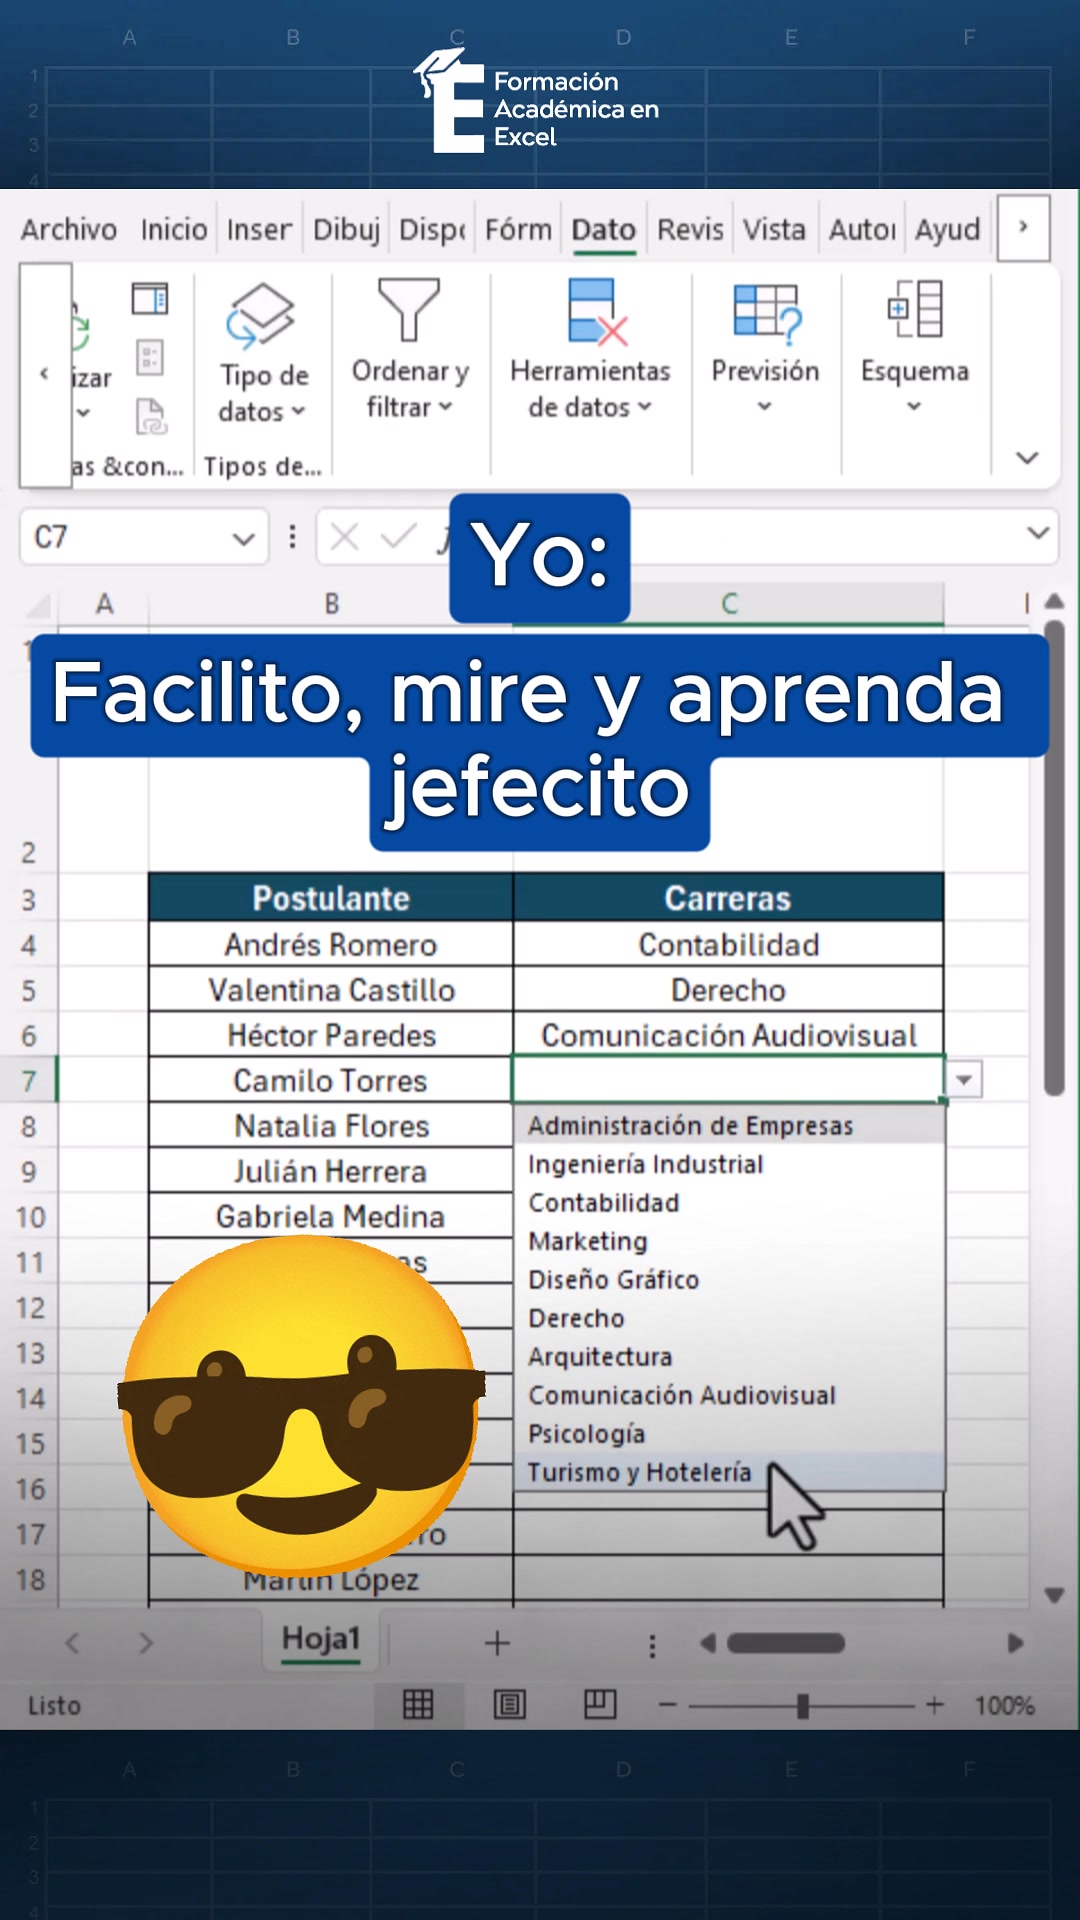
Task: Click the Name Box showing C7
Action: click(x=144, y=537)
